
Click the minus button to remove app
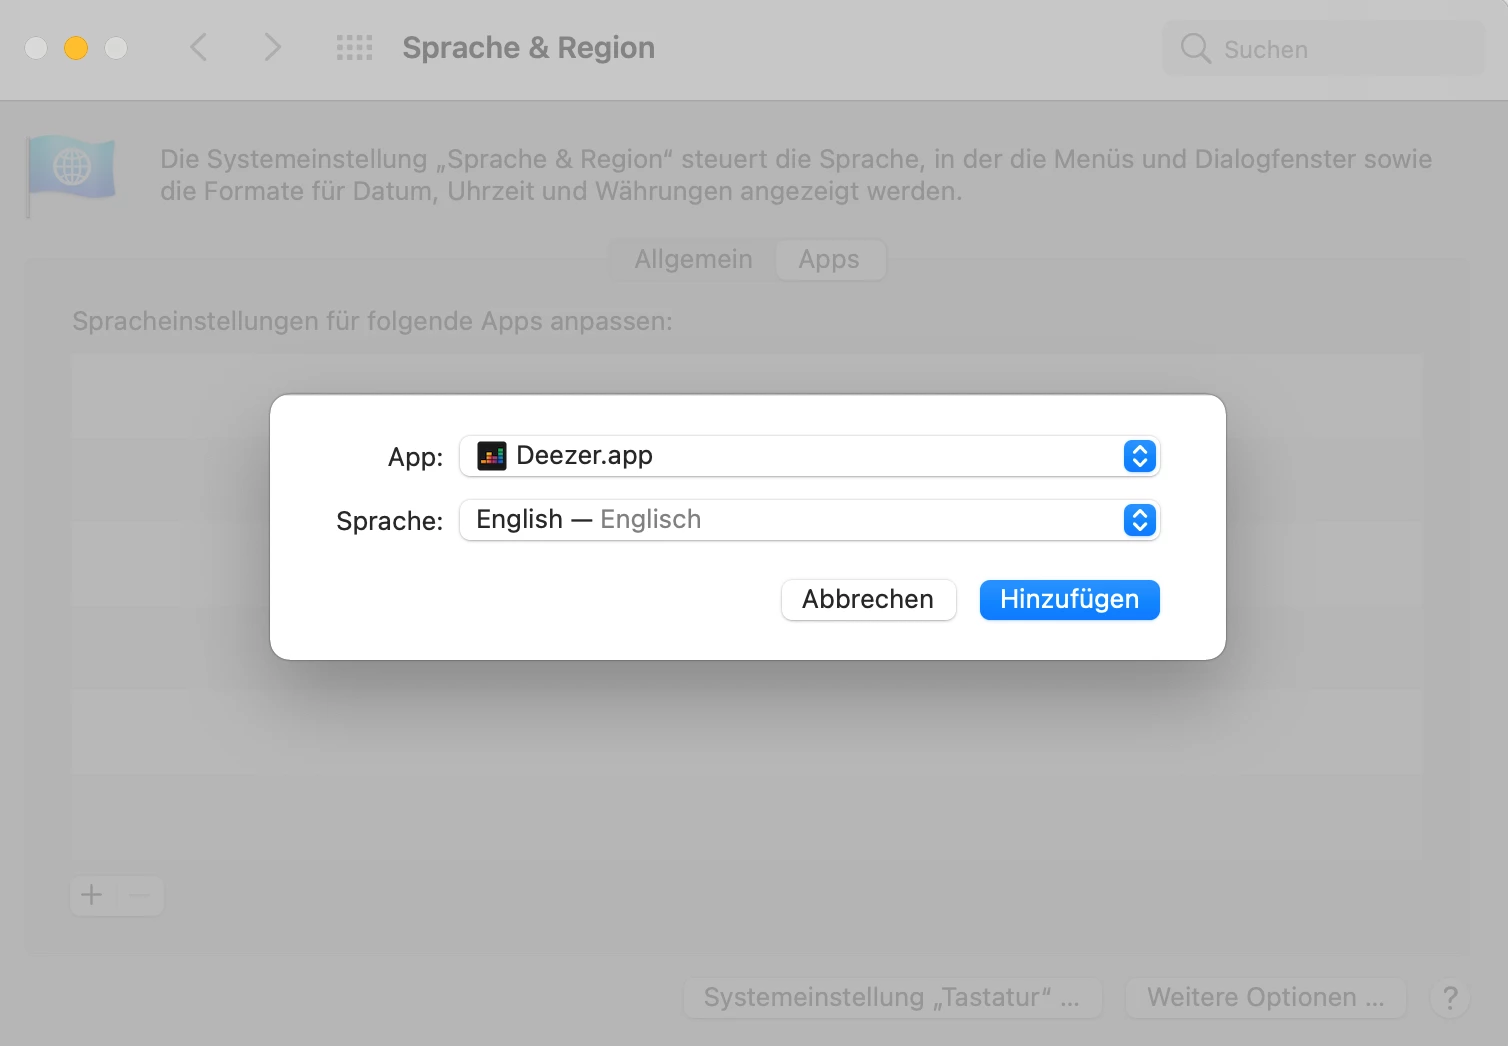pyautogui.click(x=140, y=895)
